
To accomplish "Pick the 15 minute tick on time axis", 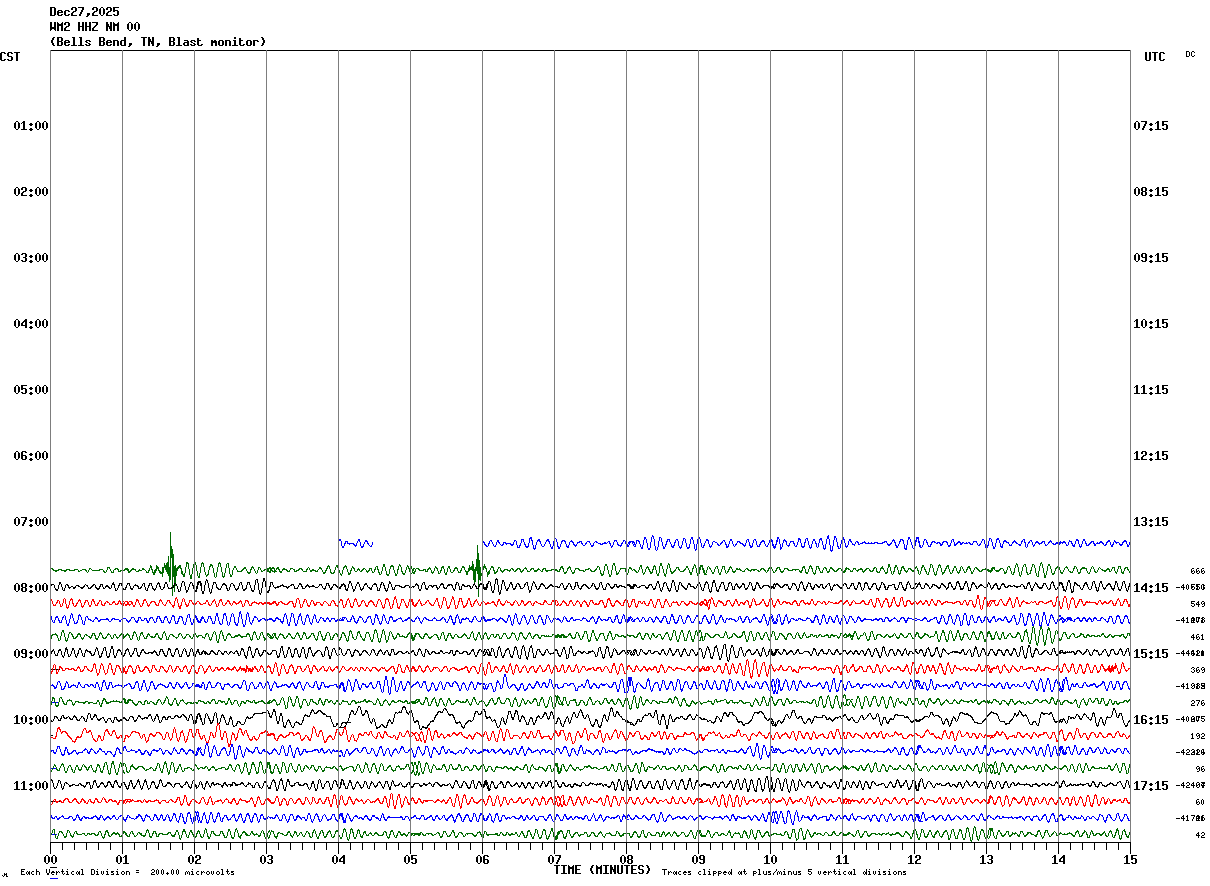I will pos(1130,859).
